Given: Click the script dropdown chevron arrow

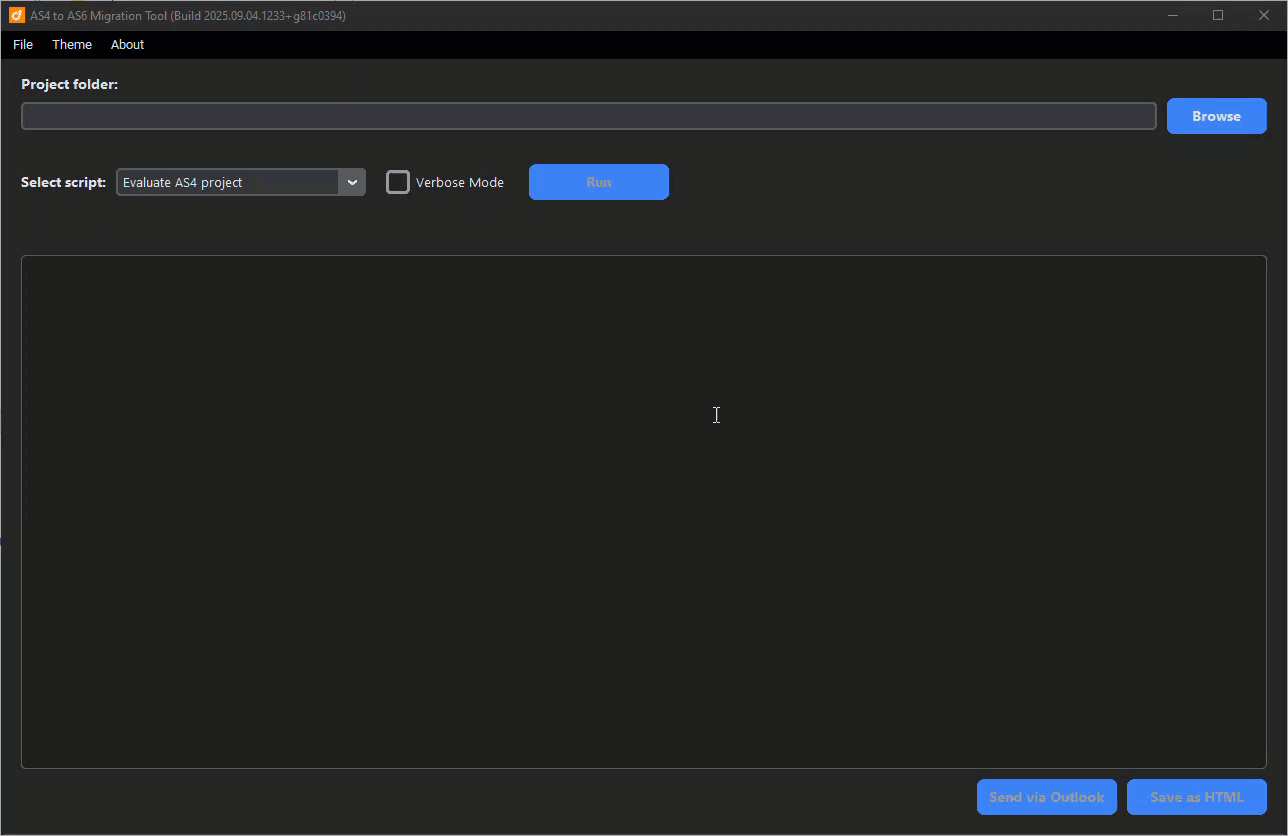Looking at the screenshot, I should tap(352, 182).
